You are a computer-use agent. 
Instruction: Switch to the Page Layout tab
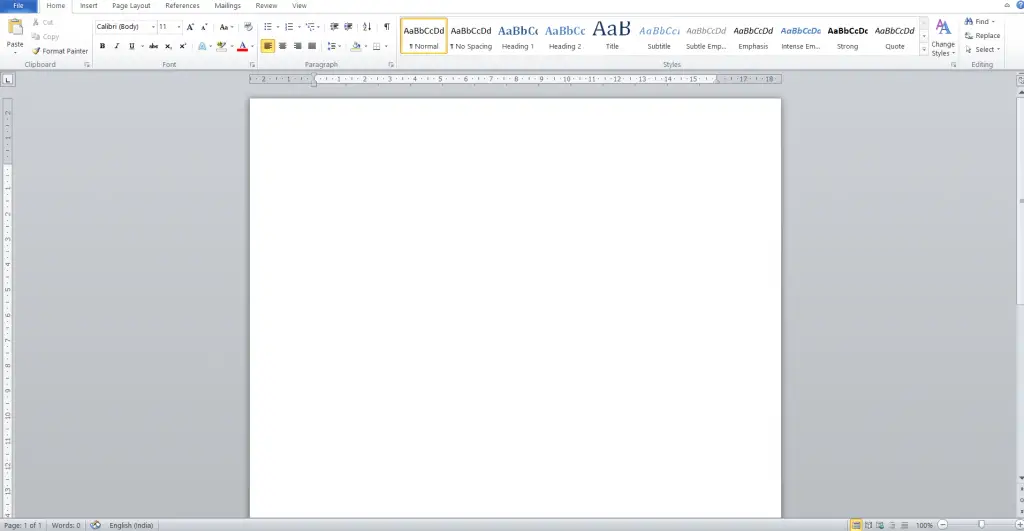(x=131, y=6)
